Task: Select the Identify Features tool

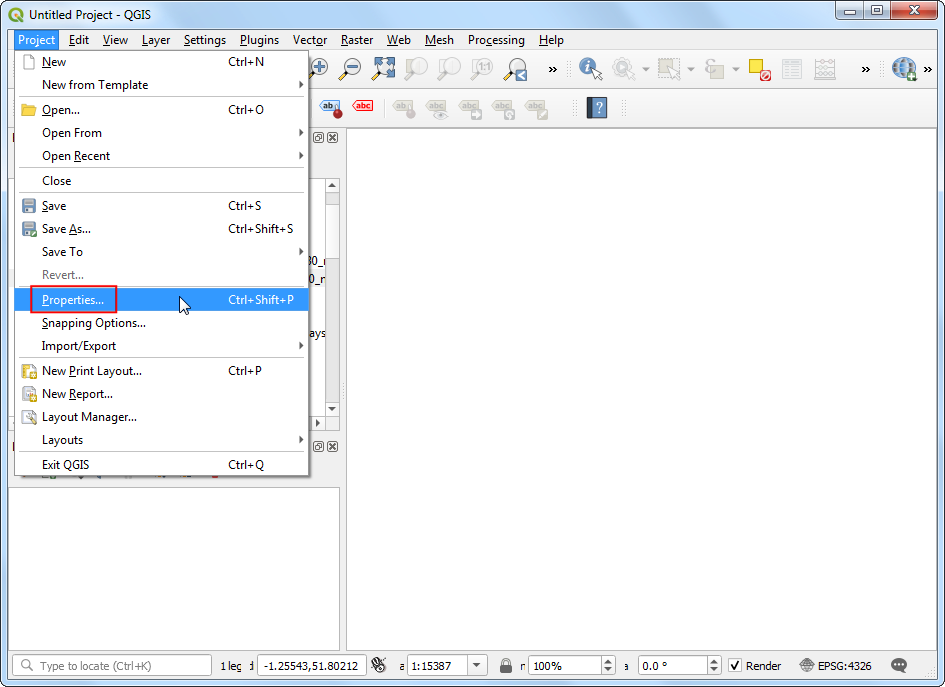Action: pyautogui.click(x=591, y=69)
